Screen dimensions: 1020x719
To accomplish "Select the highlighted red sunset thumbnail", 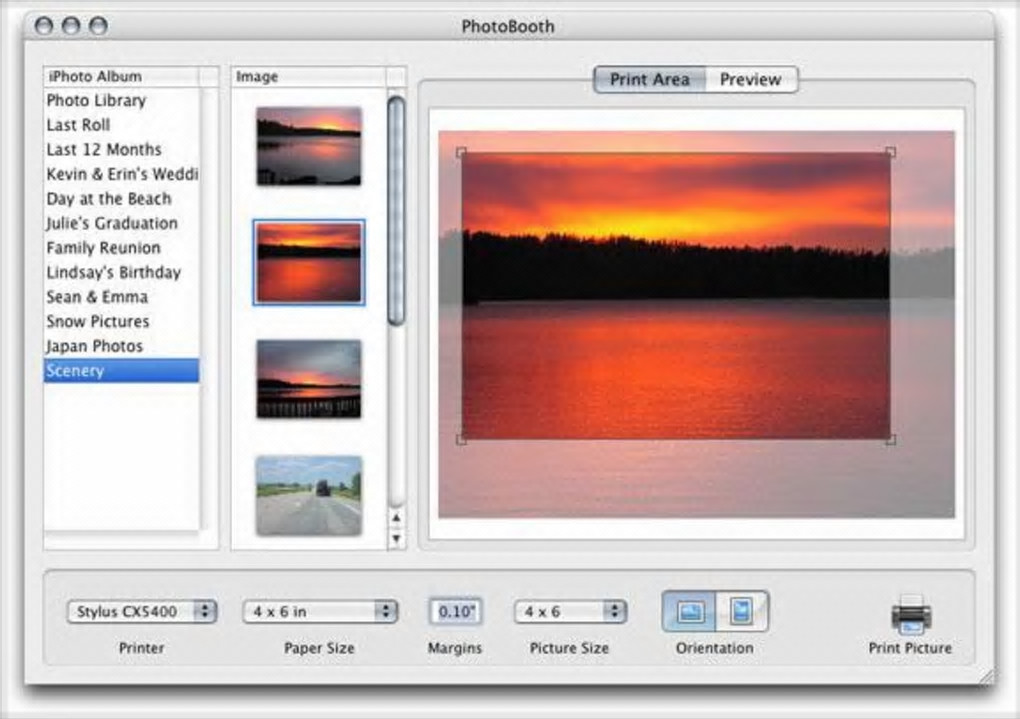I will point(309,262).
